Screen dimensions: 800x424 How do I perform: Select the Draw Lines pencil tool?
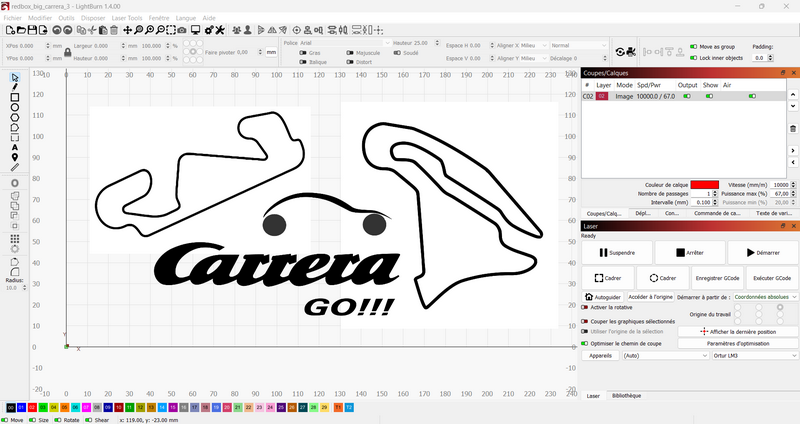coord(15,87)
